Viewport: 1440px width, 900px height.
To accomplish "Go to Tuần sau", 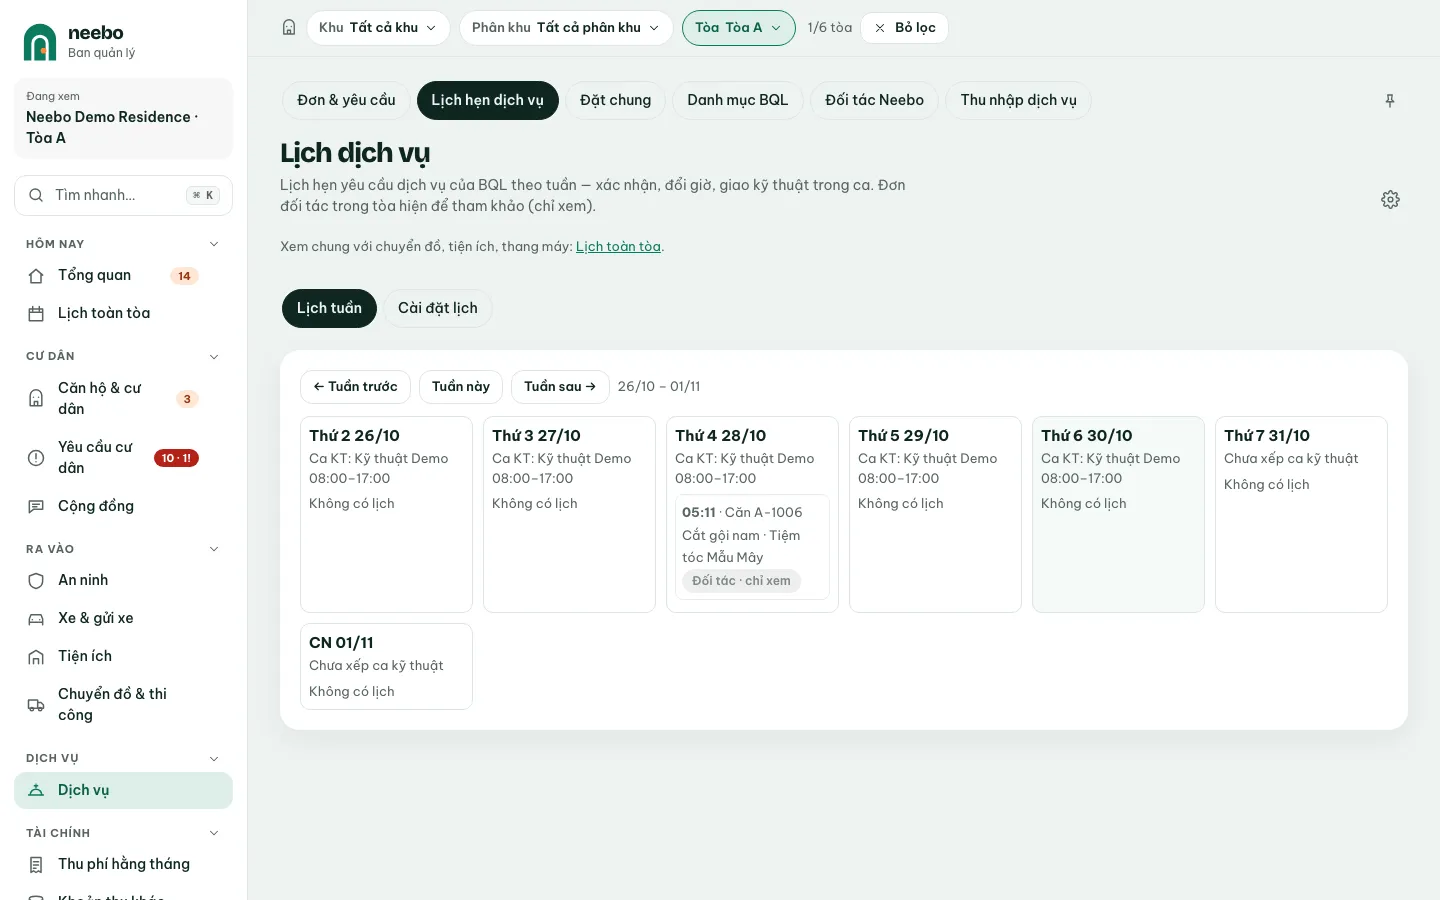I will tap(560, 387).
